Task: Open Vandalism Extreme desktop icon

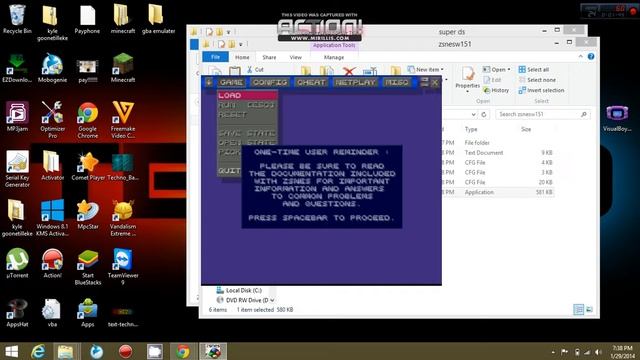Action: coord(122,217)
